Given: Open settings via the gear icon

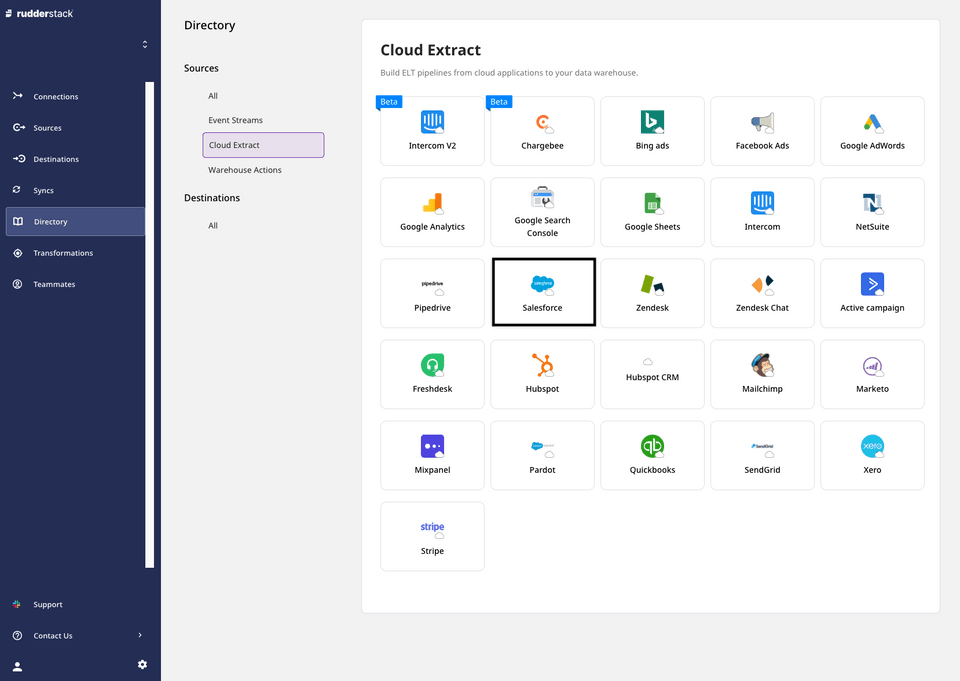Looking at the screenshot, I should pyautogui.click(x=142, y=664).
